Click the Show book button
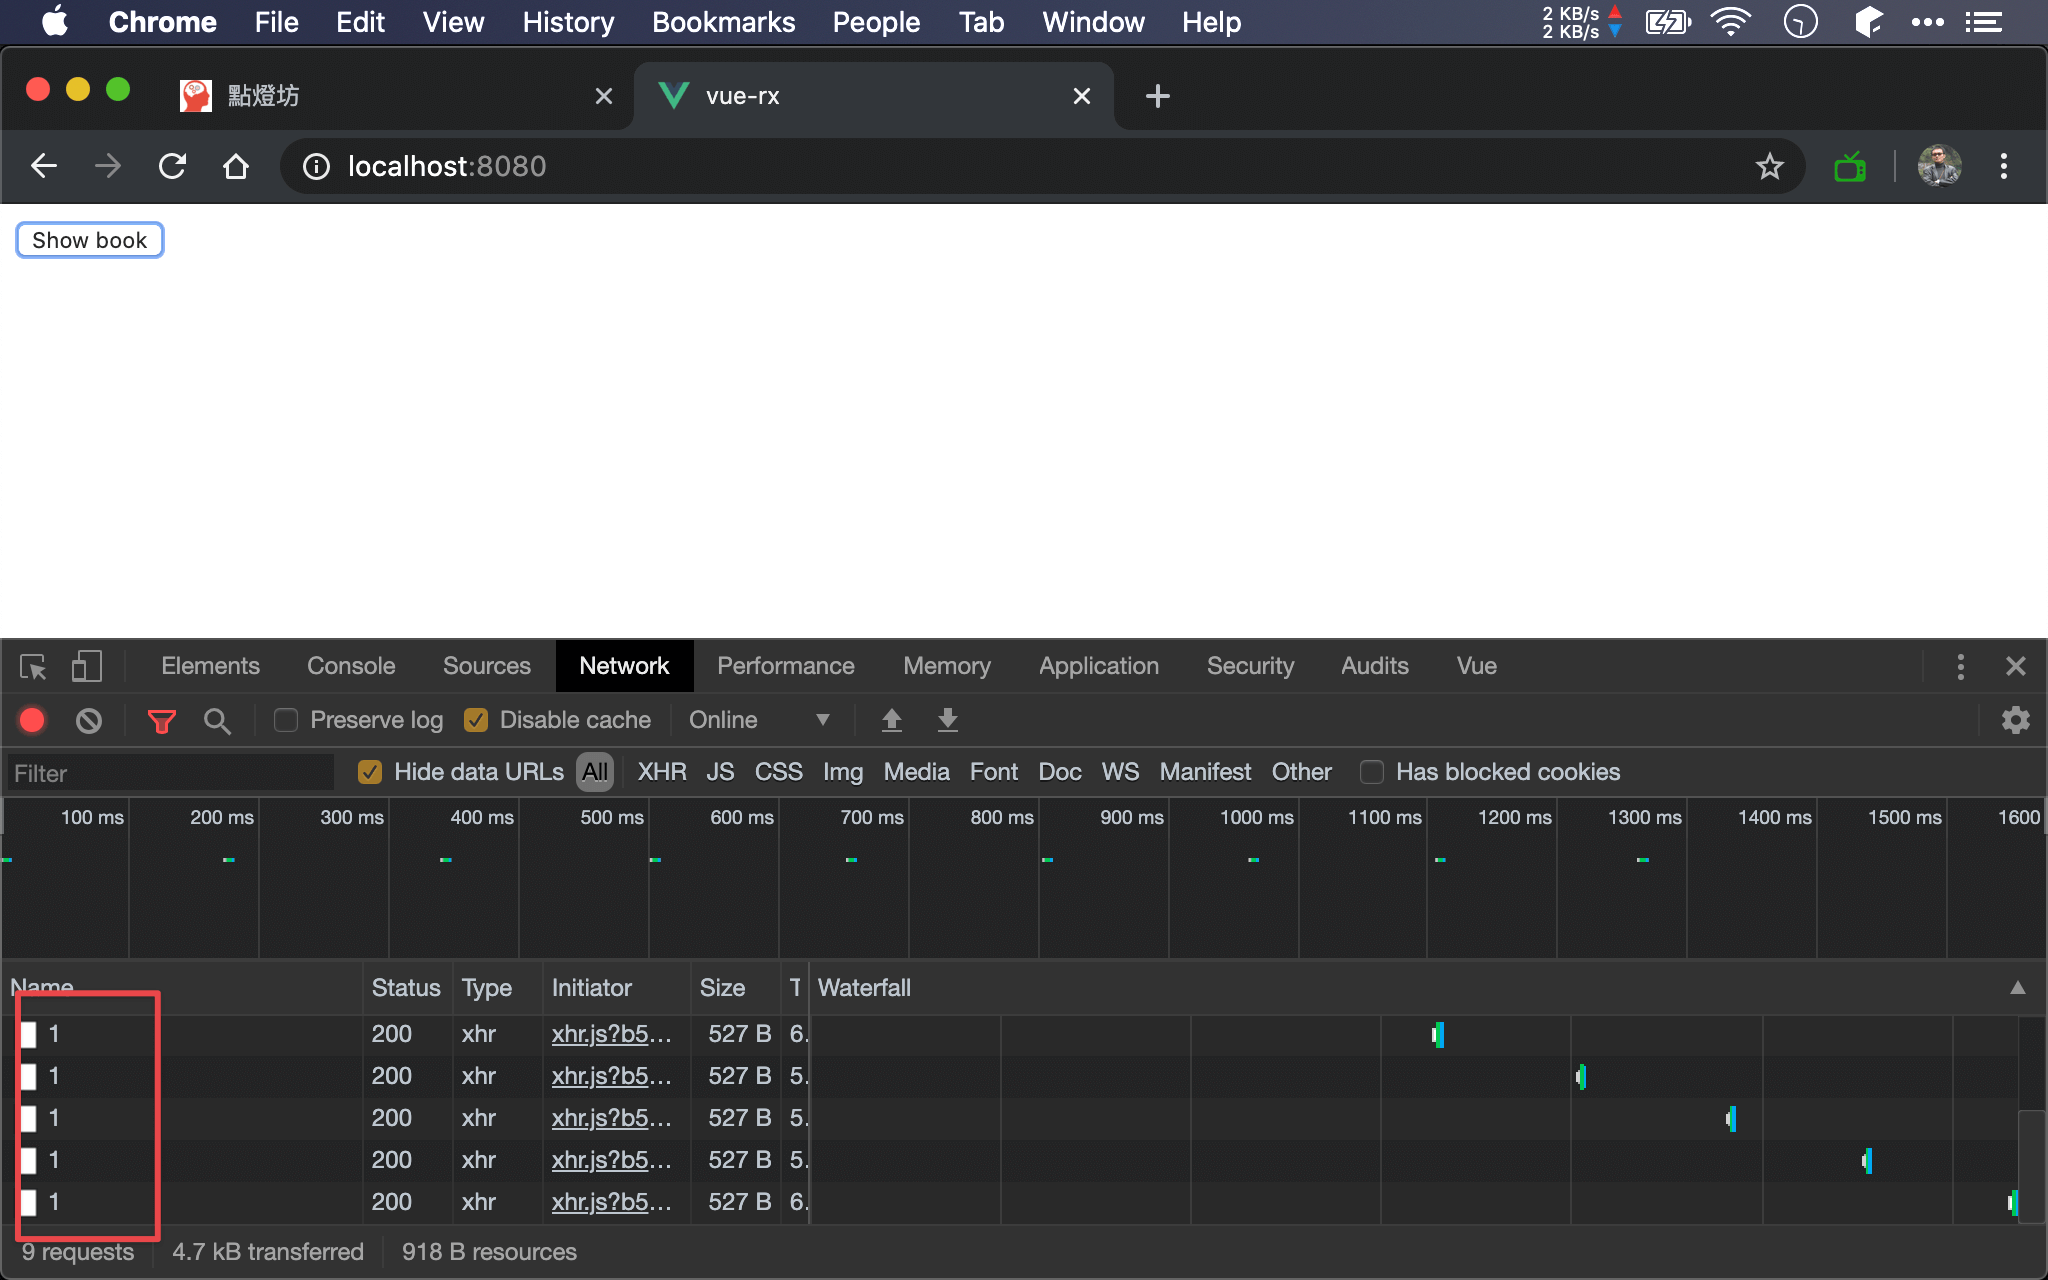This screenshot has width=2048, height=1280. (x=90, y=240)
